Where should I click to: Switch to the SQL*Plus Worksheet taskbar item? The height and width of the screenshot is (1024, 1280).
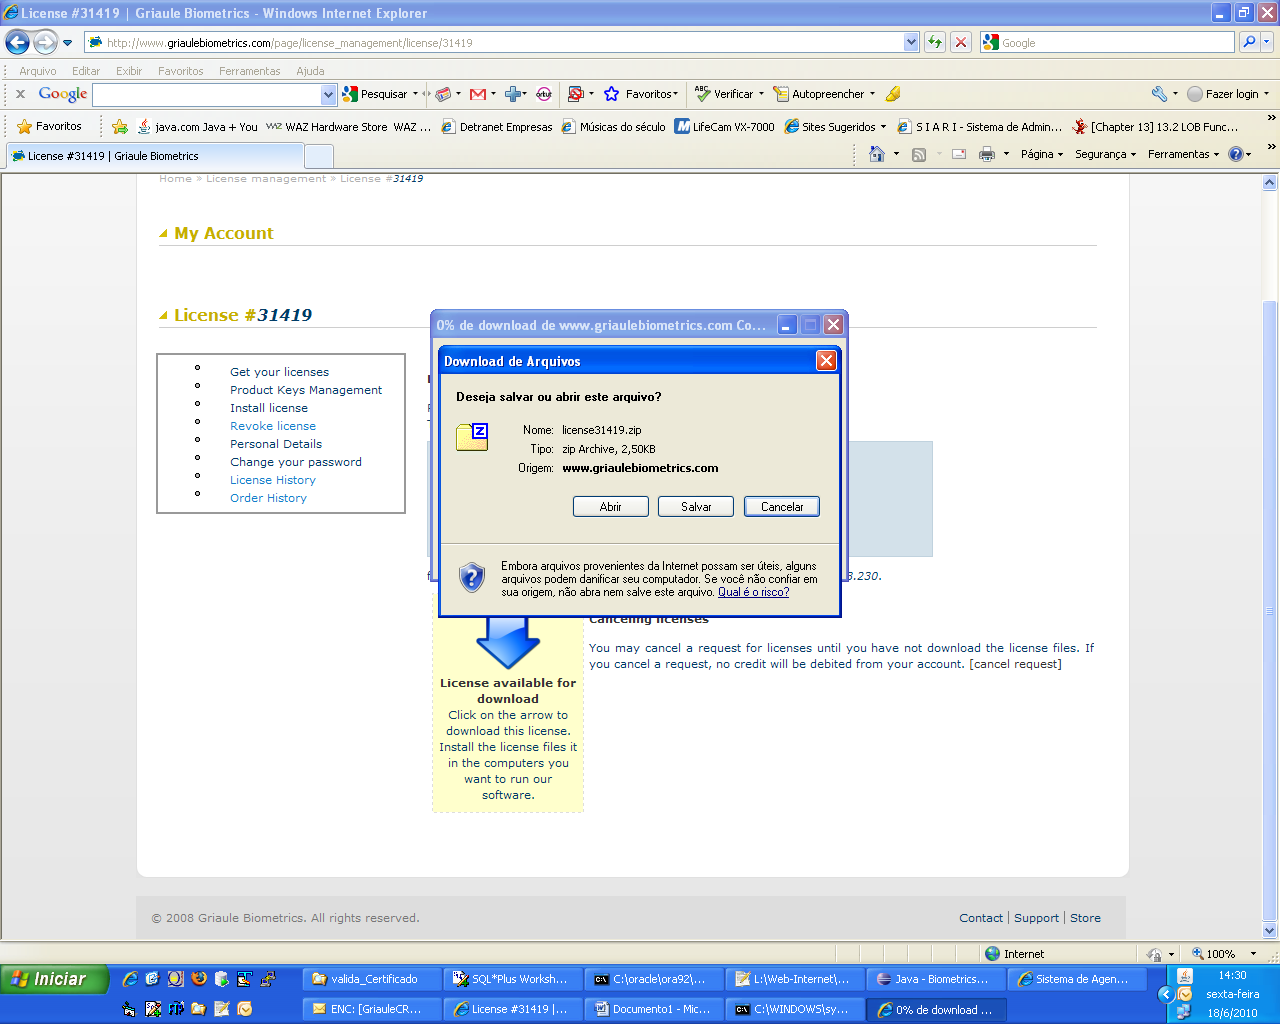(x=511, y=979)
